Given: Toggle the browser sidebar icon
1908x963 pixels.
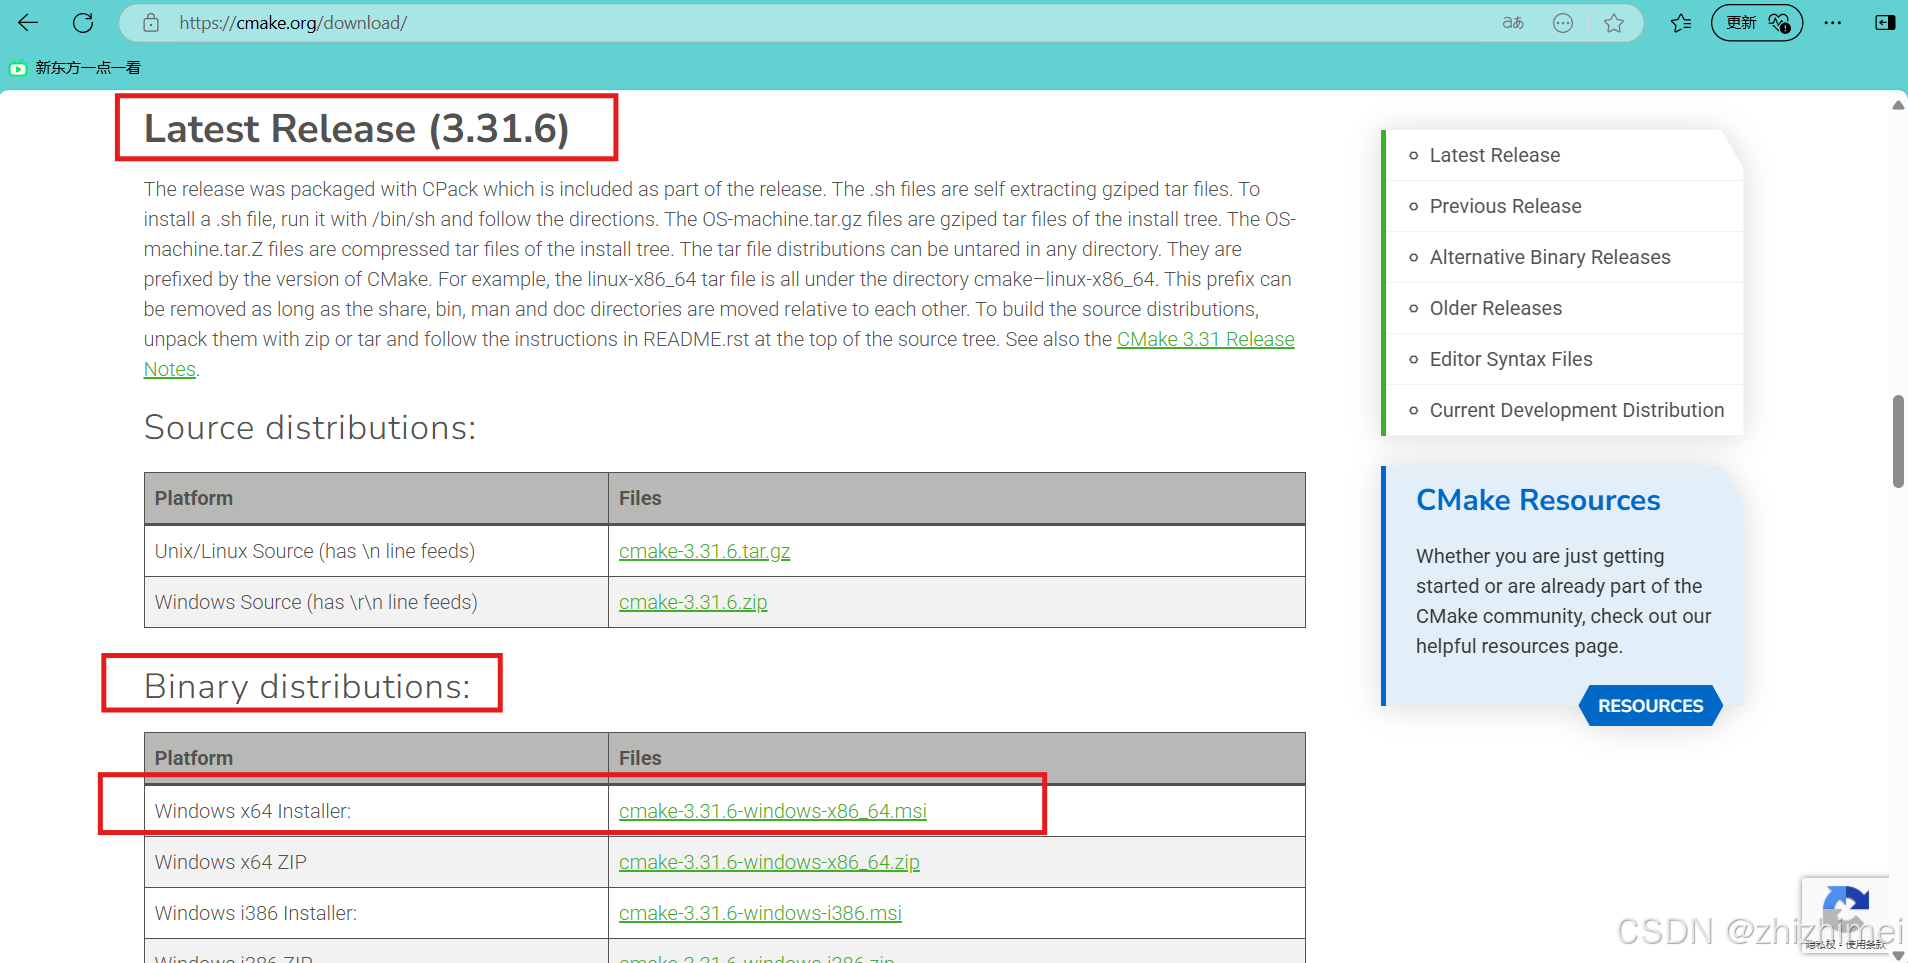Looking at the screenshot, I should click(1885, 22).
